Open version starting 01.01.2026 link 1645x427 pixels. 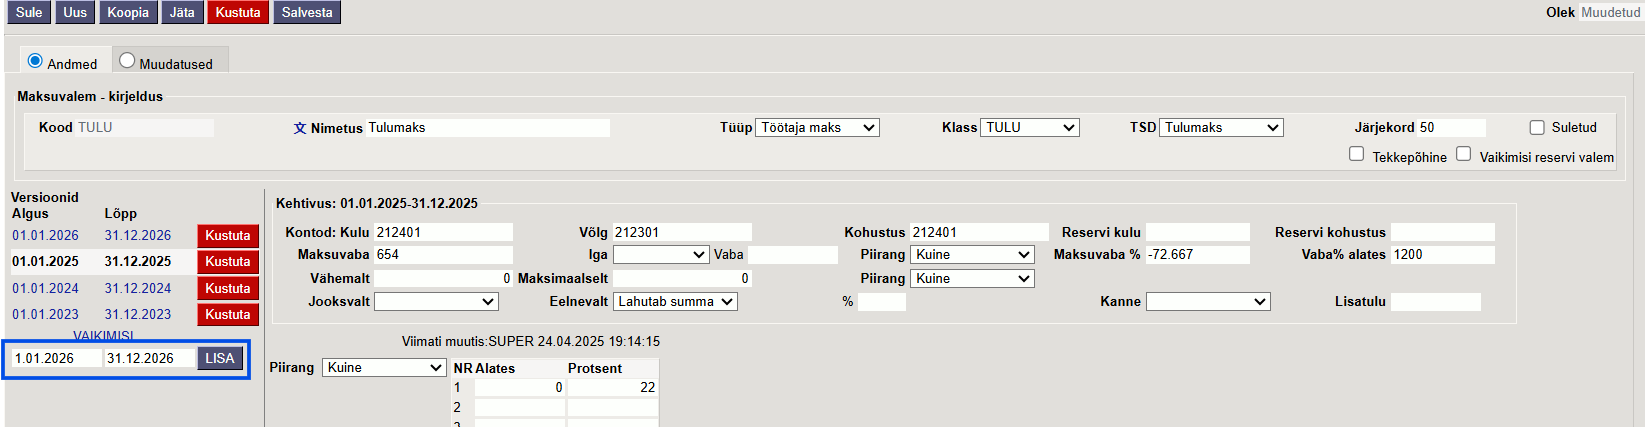tap(45, 236)
